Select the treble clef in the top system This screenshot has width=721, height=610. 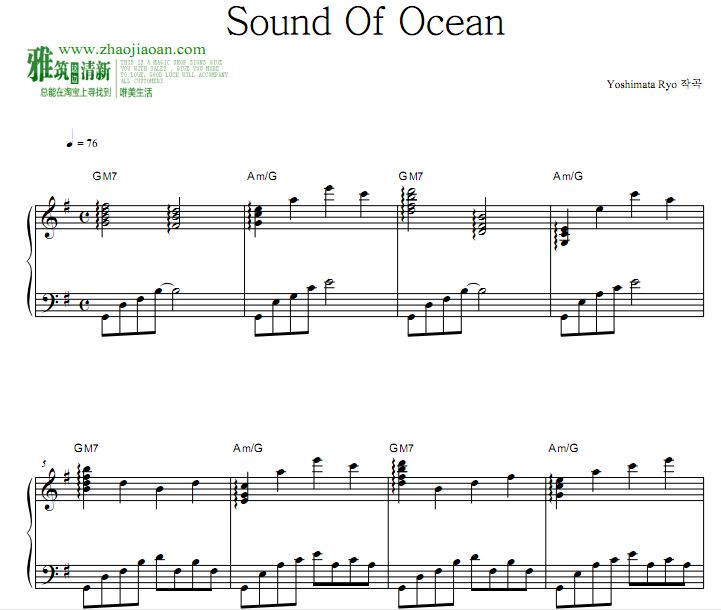48,214
